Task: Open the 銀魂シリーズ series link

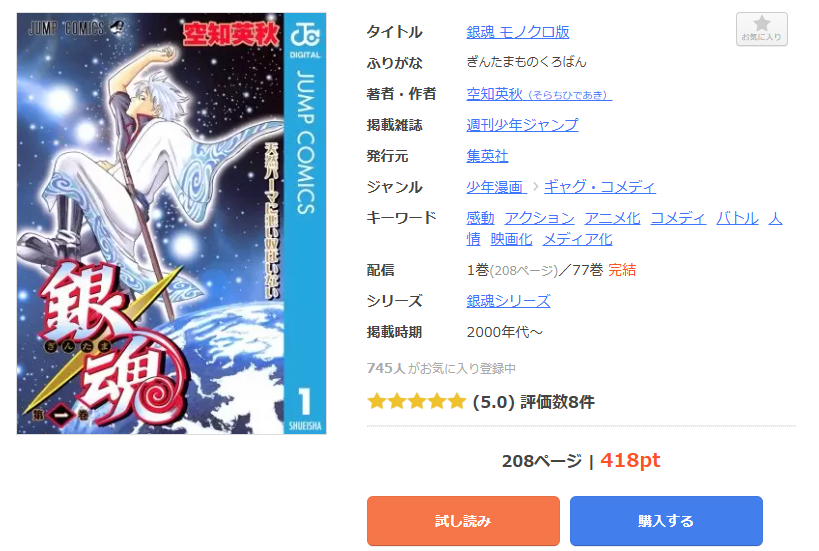Action: 508,301
